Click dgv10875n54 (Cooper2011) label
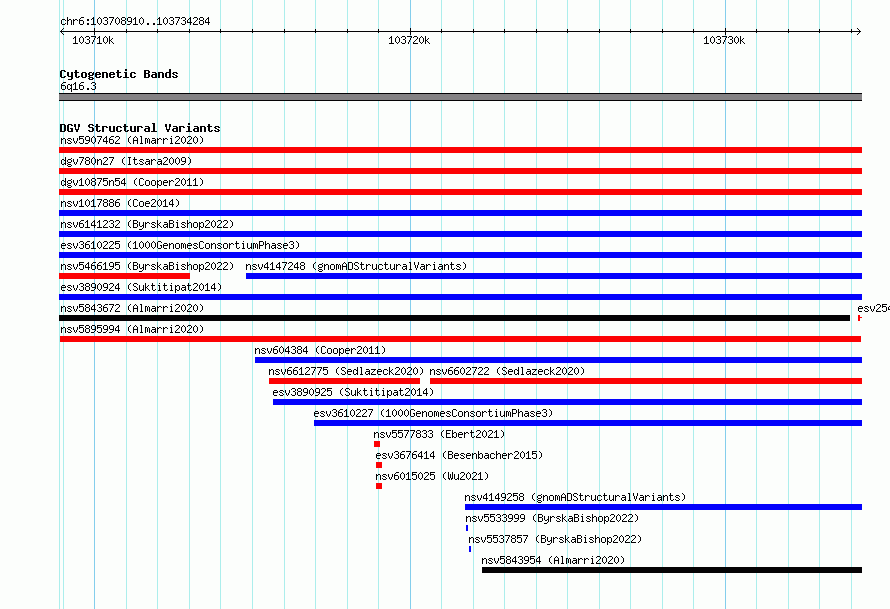 pos(132,182)
